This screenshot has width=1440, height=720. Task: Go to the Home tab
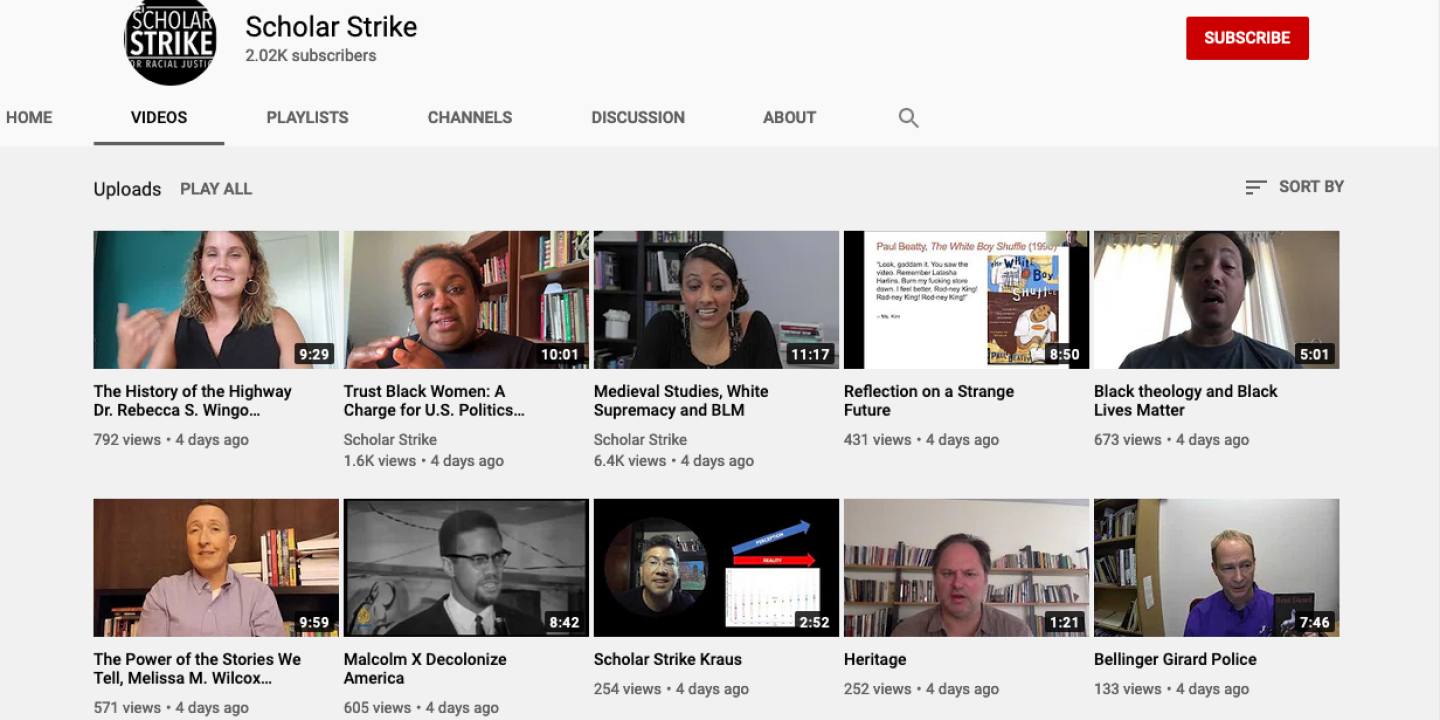coord(29,117)
